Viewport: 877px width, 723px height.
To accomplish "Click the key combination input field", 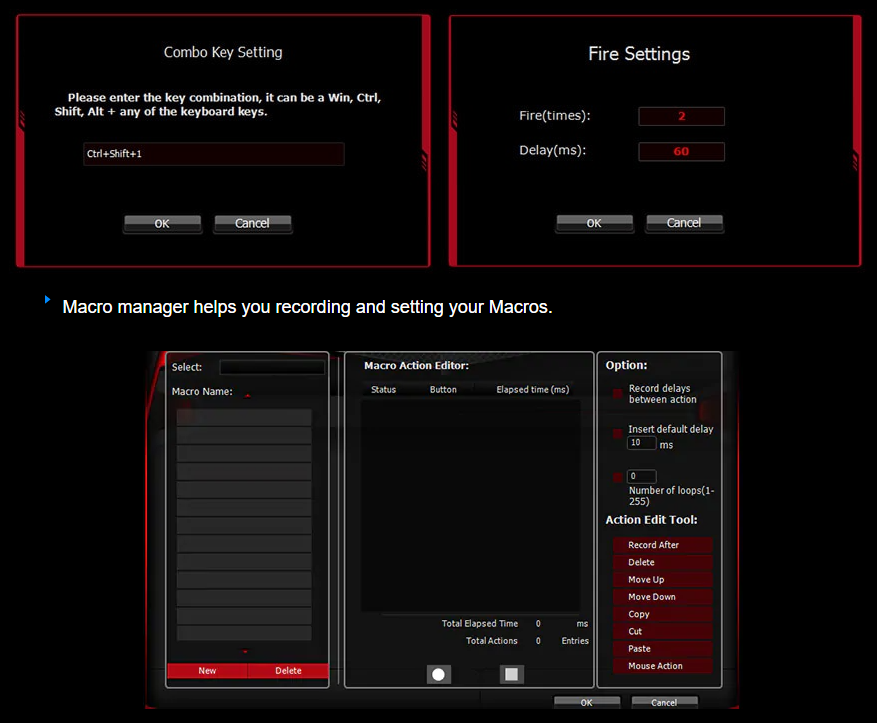I will click(x=214, y=154).
